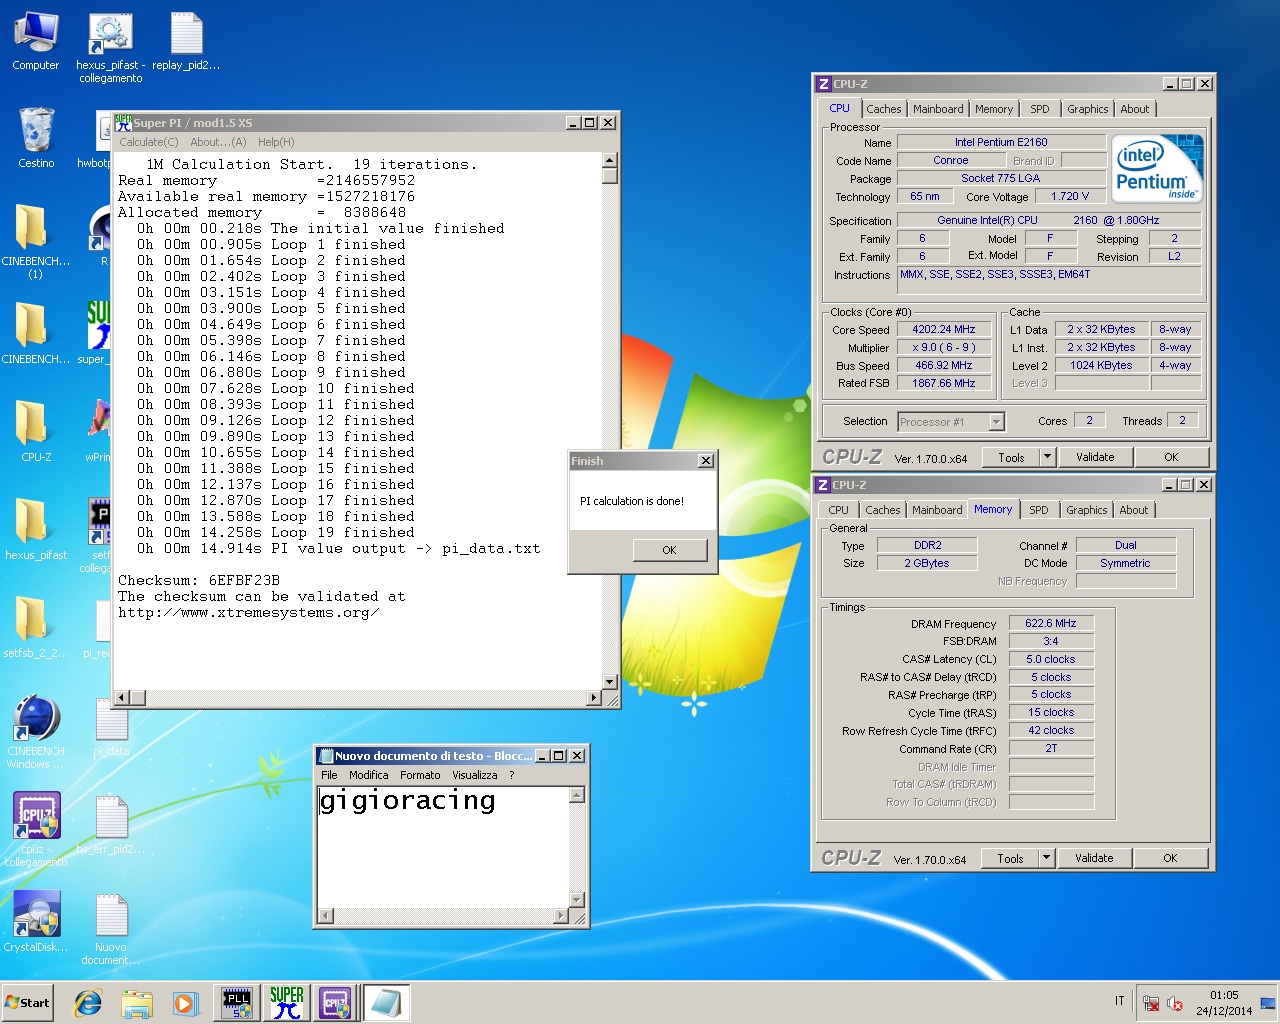Open Calculate(C) menu in Super PI
Screen dimensions: 1280x1024
pyautogui.click(x=149, y=142)
